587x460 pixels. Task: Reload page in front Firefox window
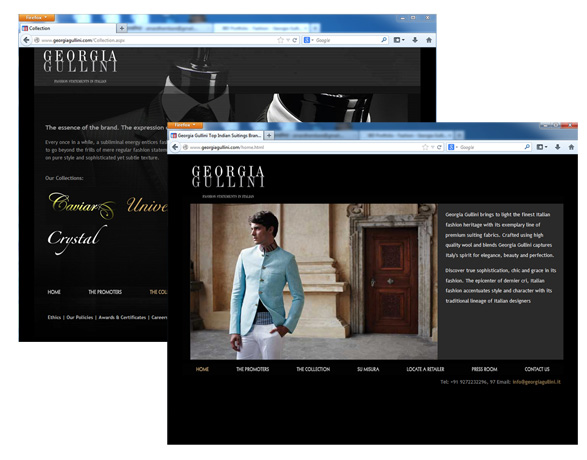click(439, 147)
